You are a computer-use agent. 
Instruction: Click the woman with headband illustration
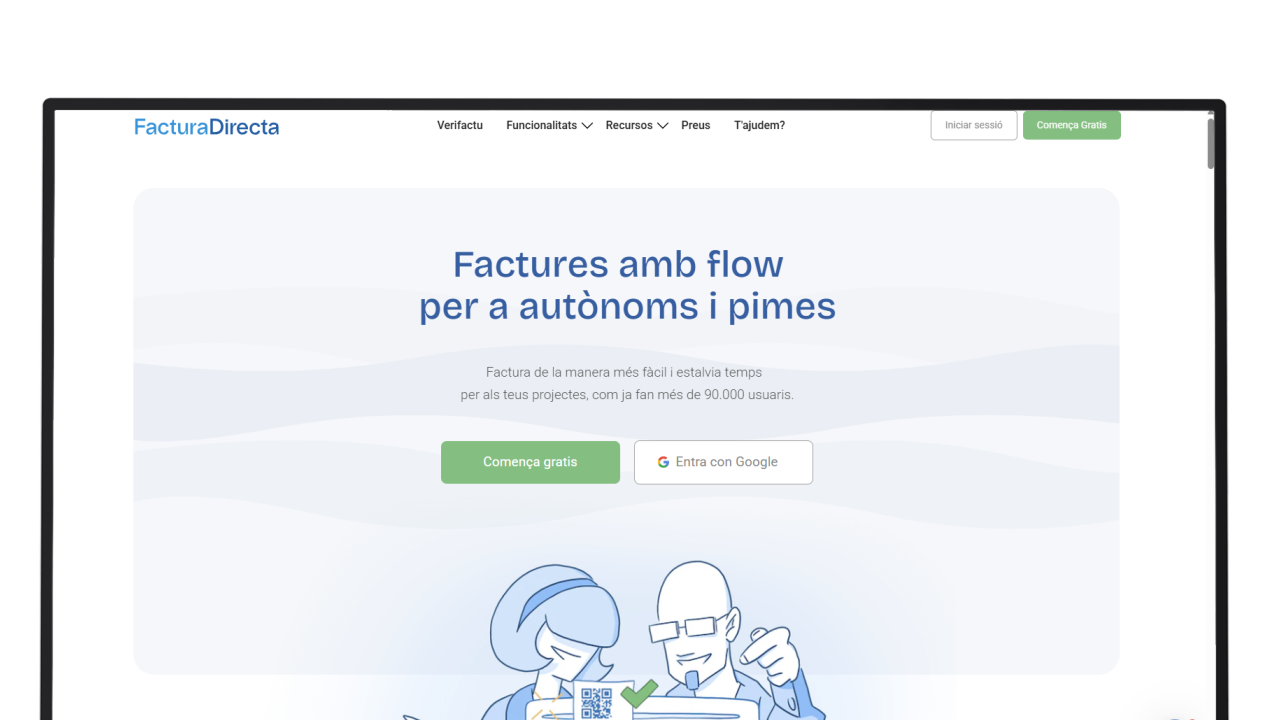point(555,640)
